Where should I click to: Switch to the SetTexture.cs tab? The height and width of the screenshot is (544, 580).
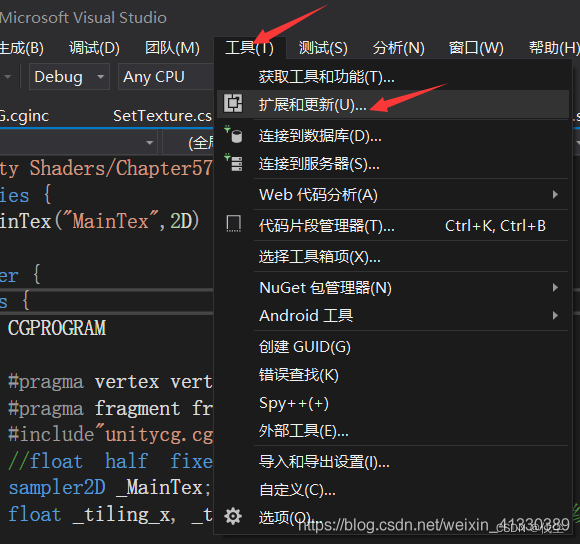pyautogui.click(x=162, y=116)
